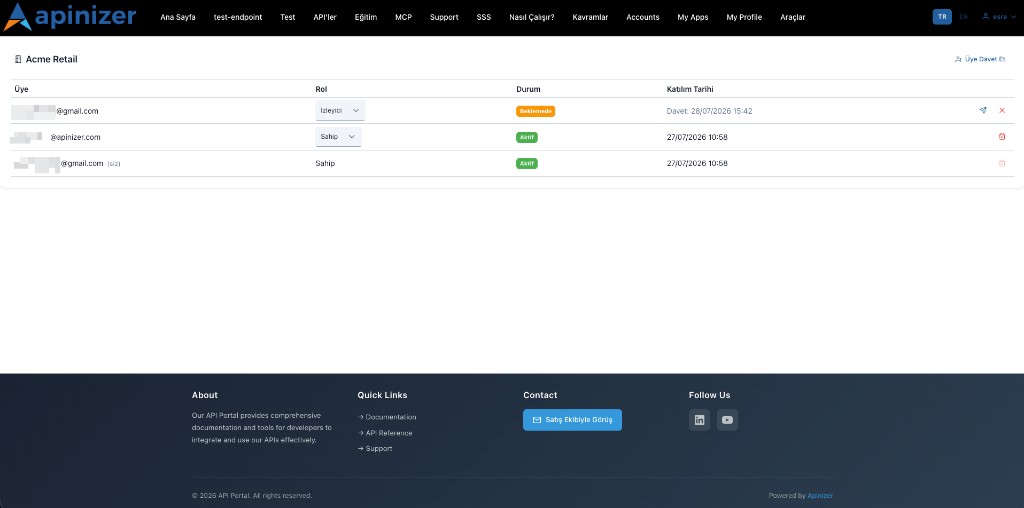Viewport: 1024px width, 508px height.
Task: Resend invite using paper plane icon
Action: click(983, 110)
